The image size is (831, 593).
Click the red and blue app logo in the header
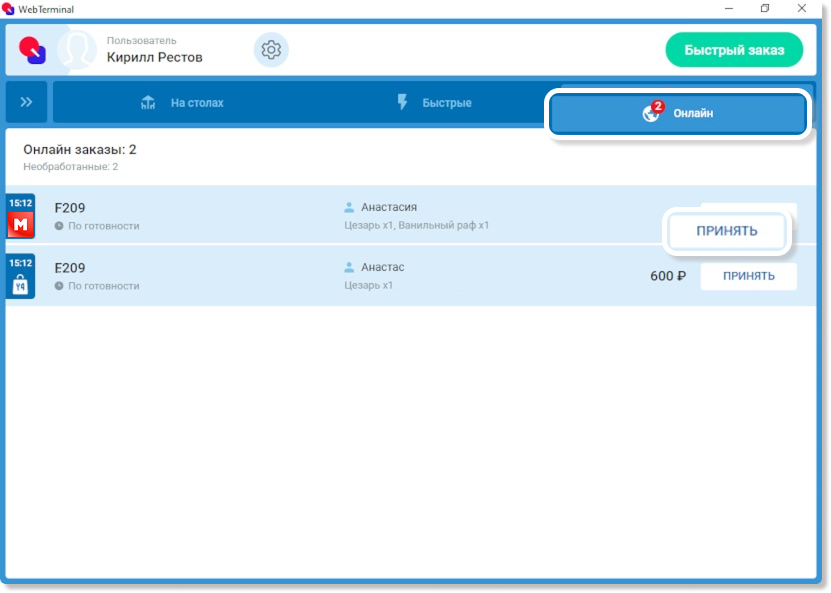[x=33, y=50]
